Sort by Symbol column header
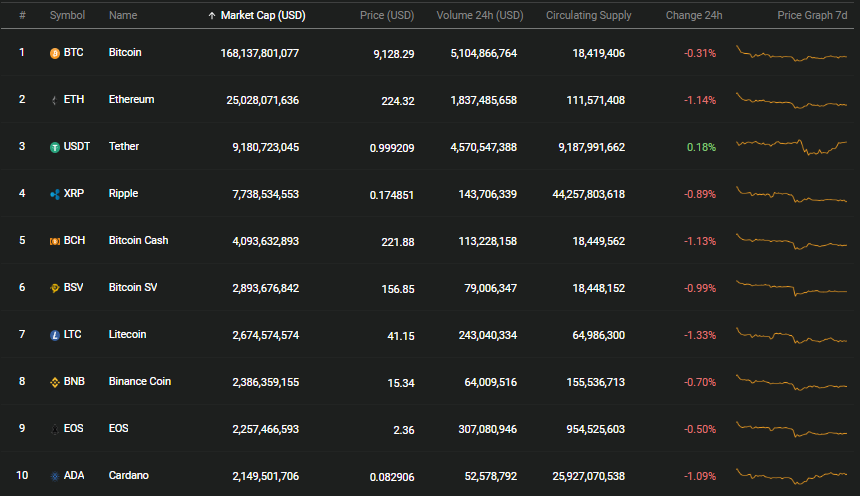 [x=67, y=15]
